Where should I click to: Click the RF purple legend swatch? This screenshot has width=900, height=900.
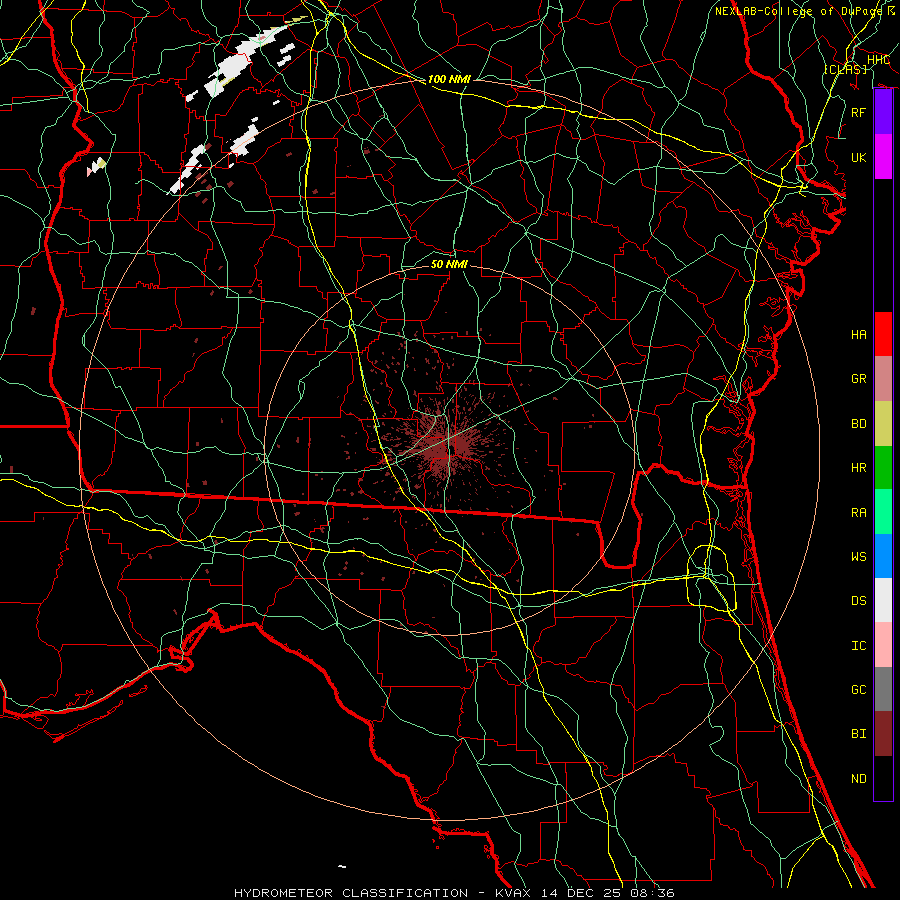click(x=883, y=112)
